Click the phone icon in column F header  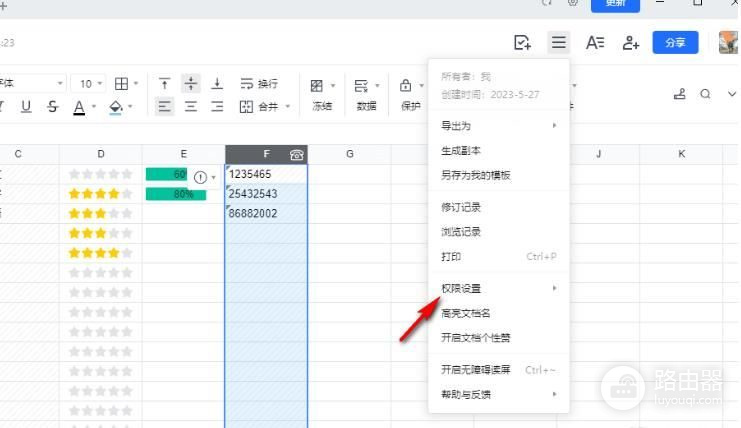pos(297,154)
